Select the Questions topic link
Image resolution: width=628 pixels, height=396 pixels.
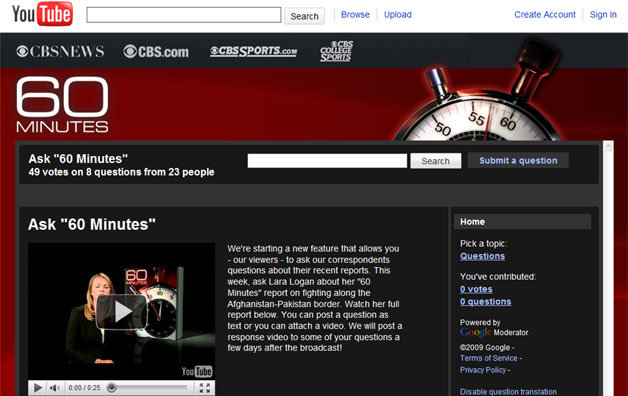[x=482, y=256]
